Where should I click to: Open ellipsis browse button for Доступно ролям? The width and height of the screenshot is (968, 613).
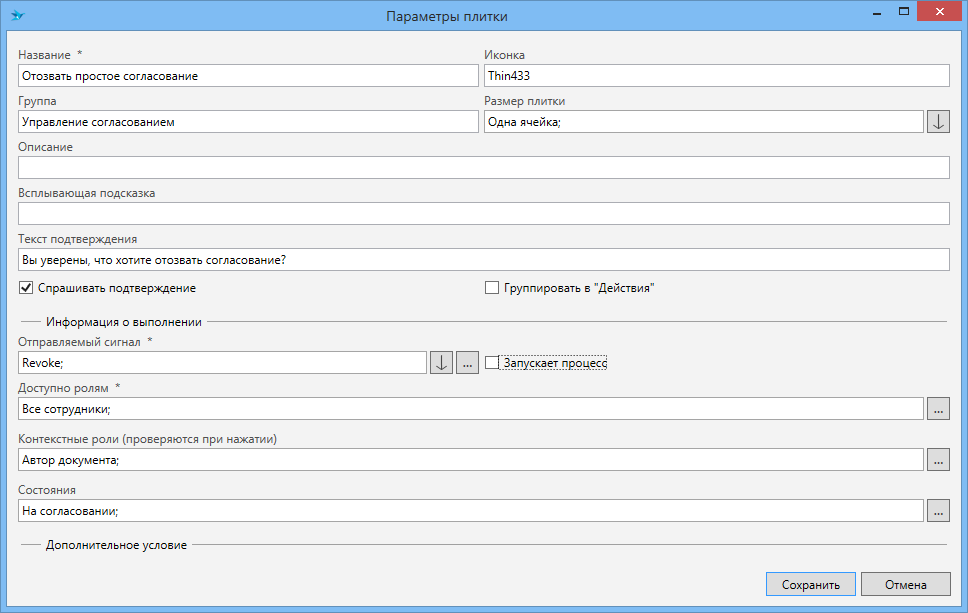pos(938,409)
